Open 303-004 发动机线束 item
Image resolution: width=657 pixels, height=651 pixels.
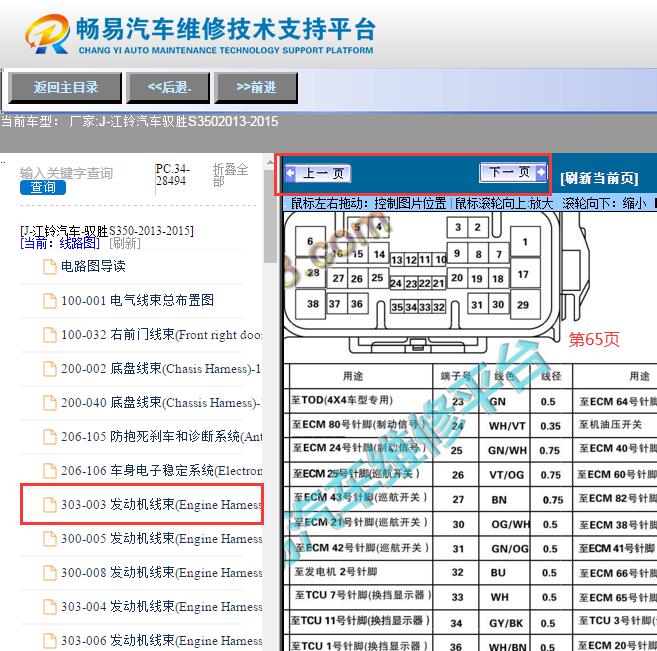[162, 607]
